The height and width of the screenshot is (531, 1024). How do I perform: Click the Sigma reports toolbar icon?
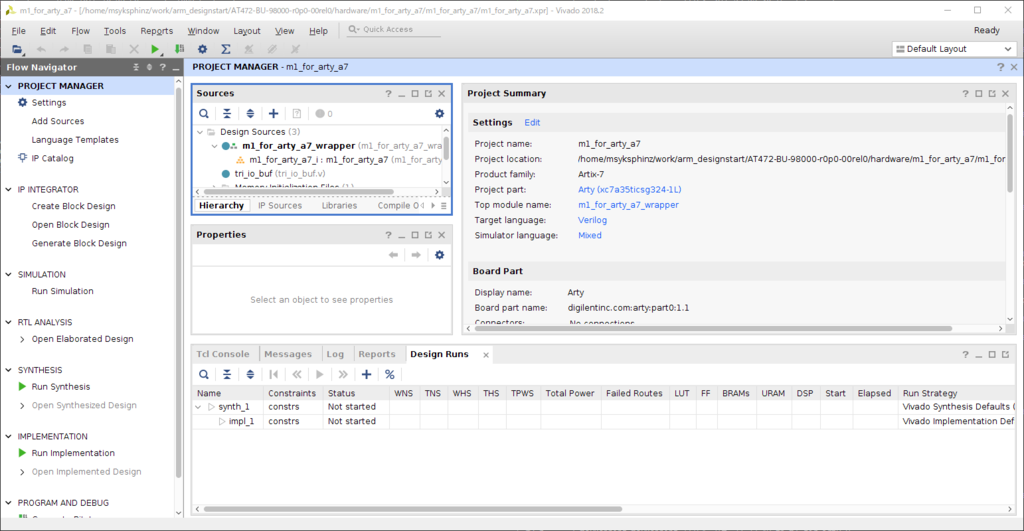[225, 49]
